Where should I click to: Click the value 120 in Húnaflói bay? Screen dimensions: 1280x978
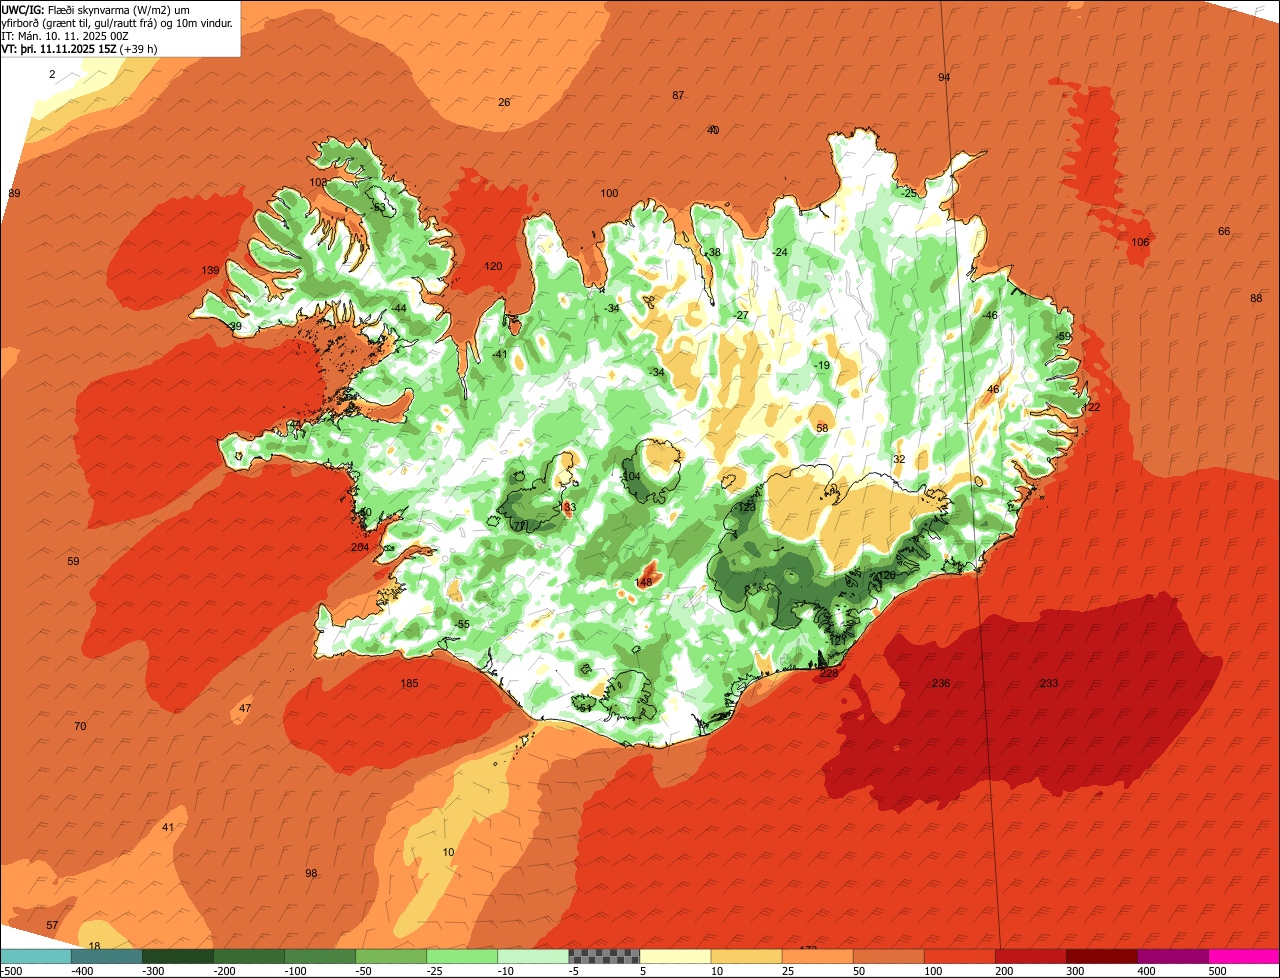tap(493, 266)
